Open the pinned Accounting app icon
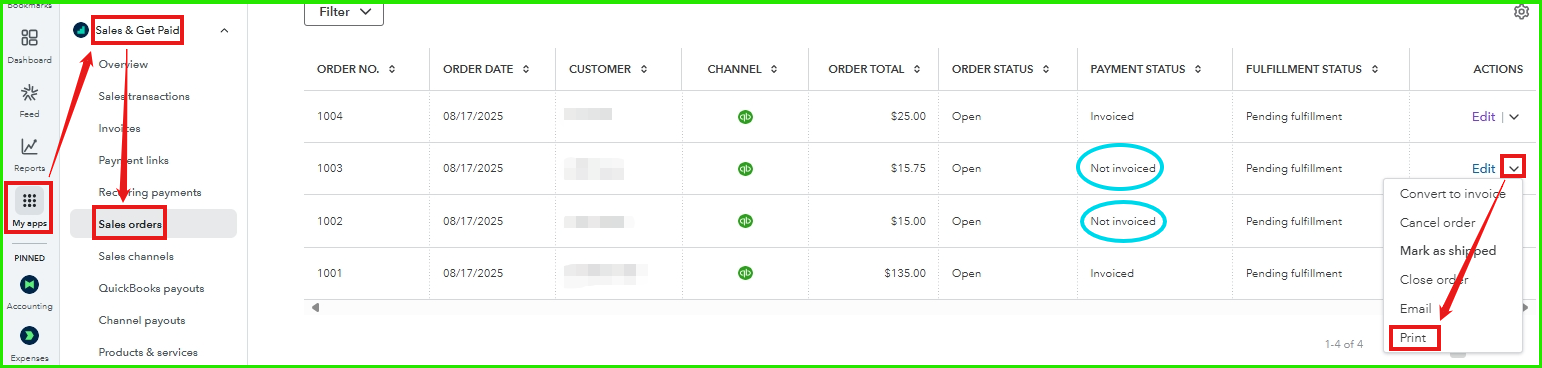Screen dimensions: 1542x368 coord(29,284)
